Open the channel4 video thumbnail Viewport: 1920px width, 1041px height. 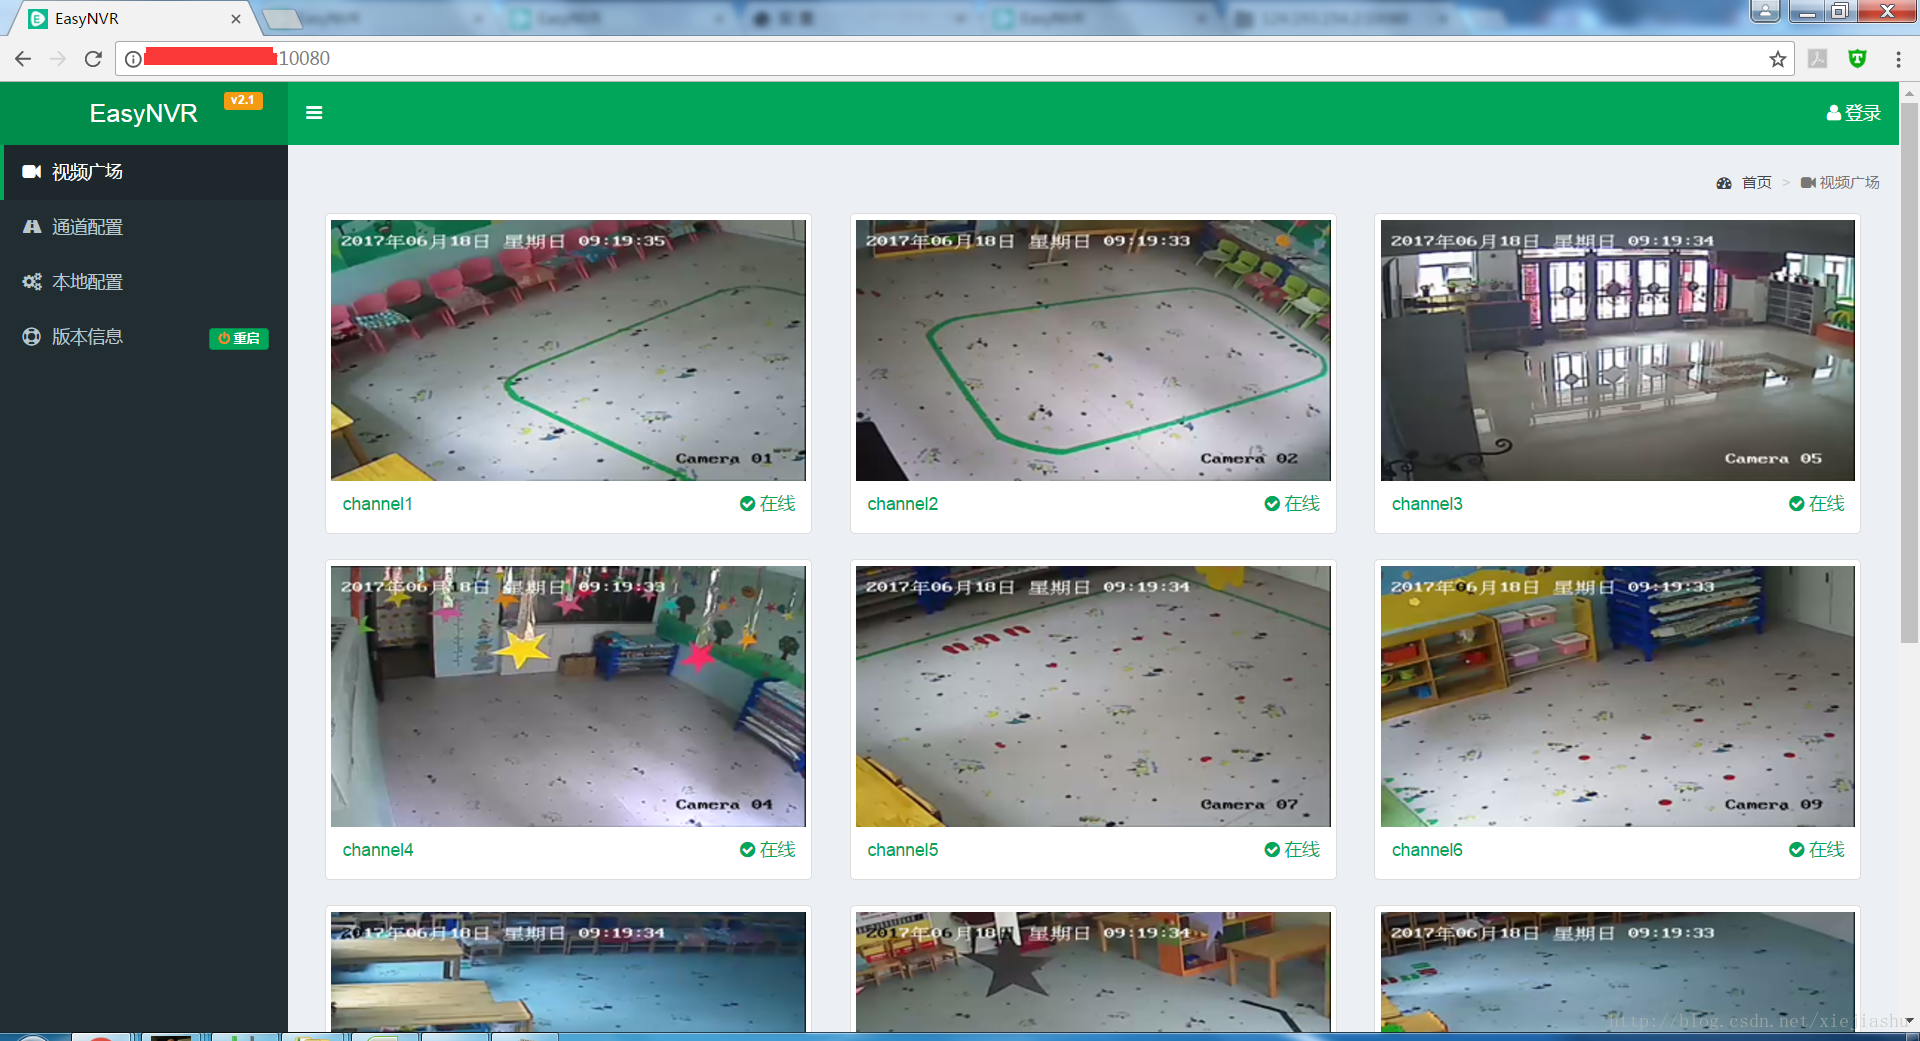click(x=568, y=696)
